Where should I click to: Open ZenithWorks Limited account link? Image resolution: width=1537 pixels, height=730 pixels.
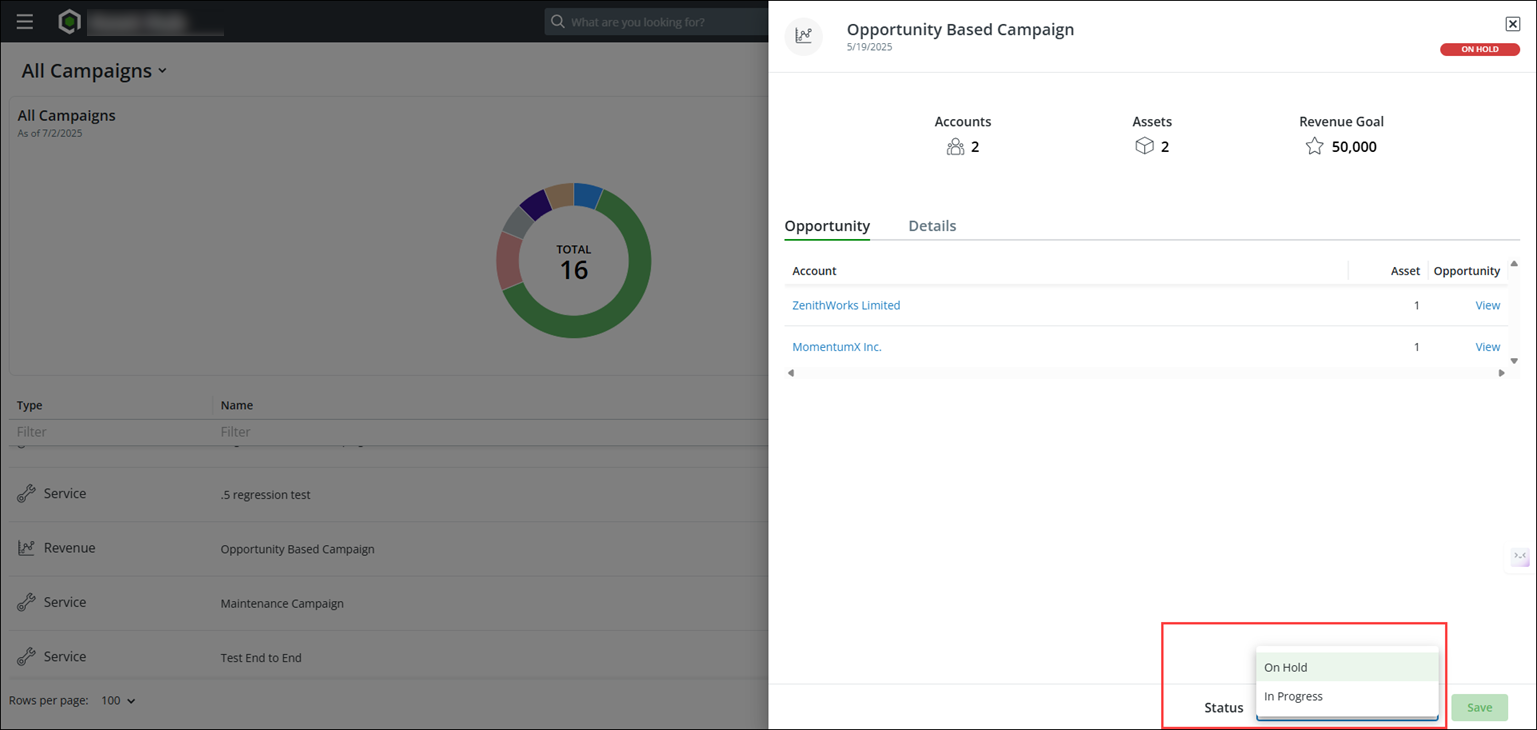(x=846, y=305)
